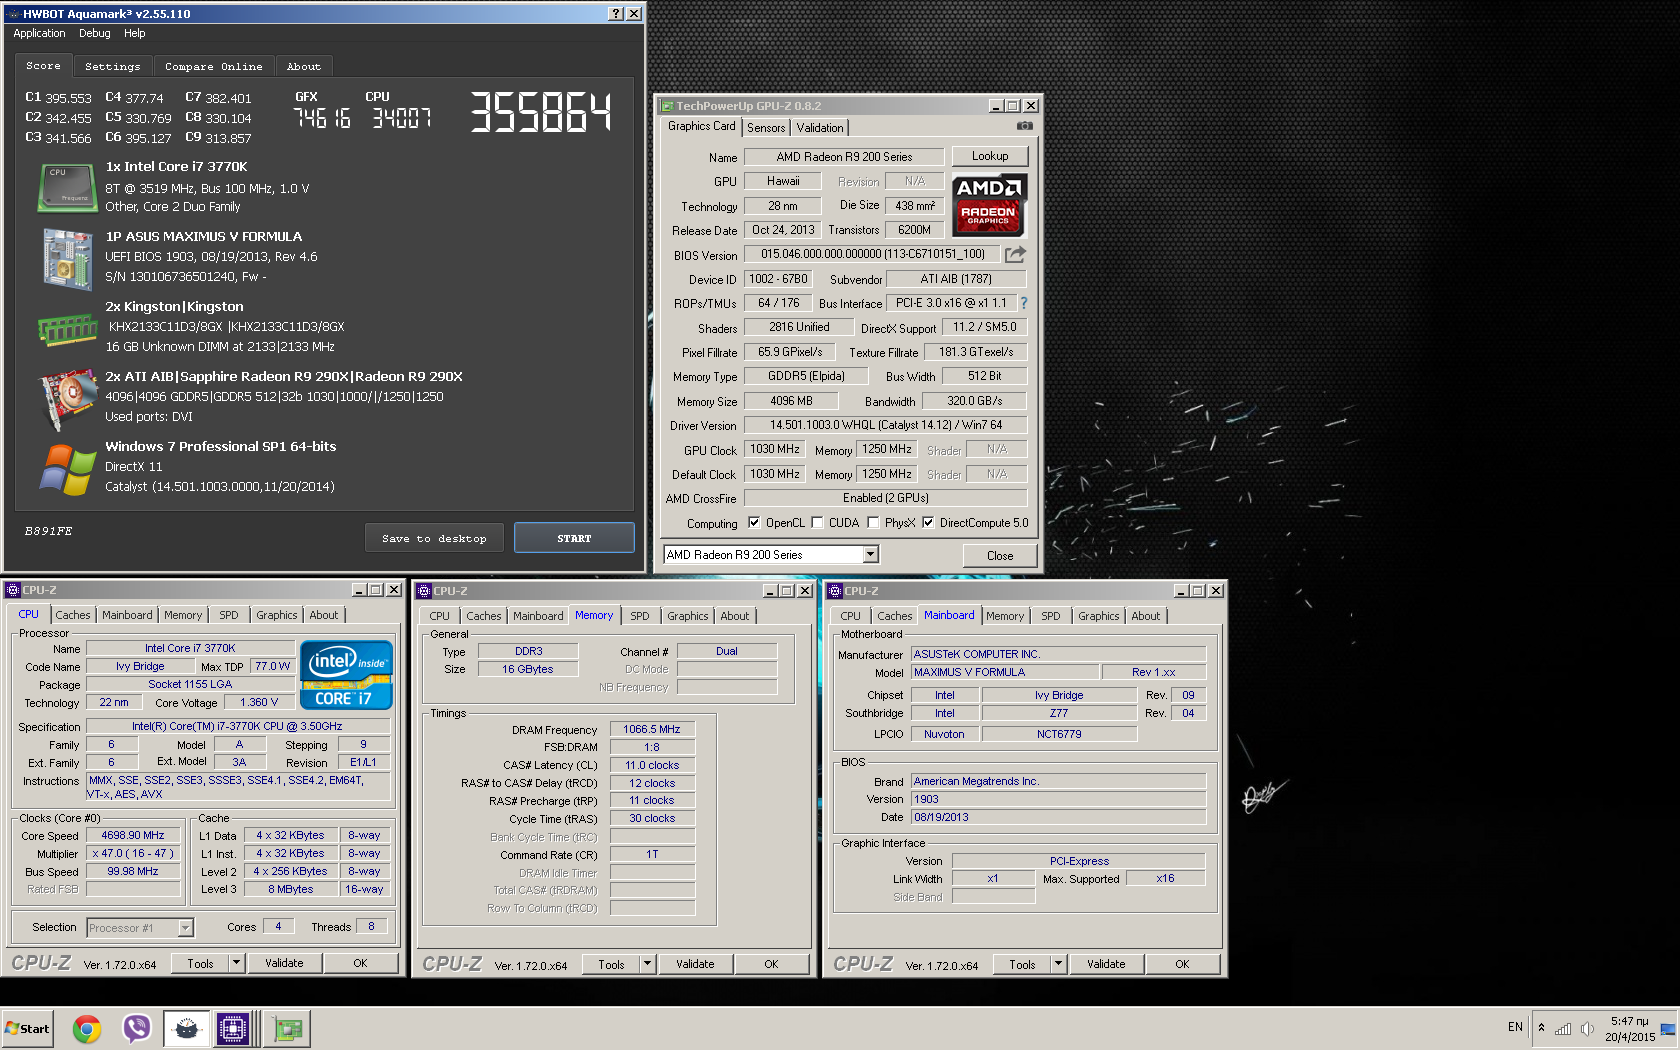Switch to HWBOT Aquamark taskbar icon
Viewport: 1680px width, 1050px height.
pos(187,1028)
